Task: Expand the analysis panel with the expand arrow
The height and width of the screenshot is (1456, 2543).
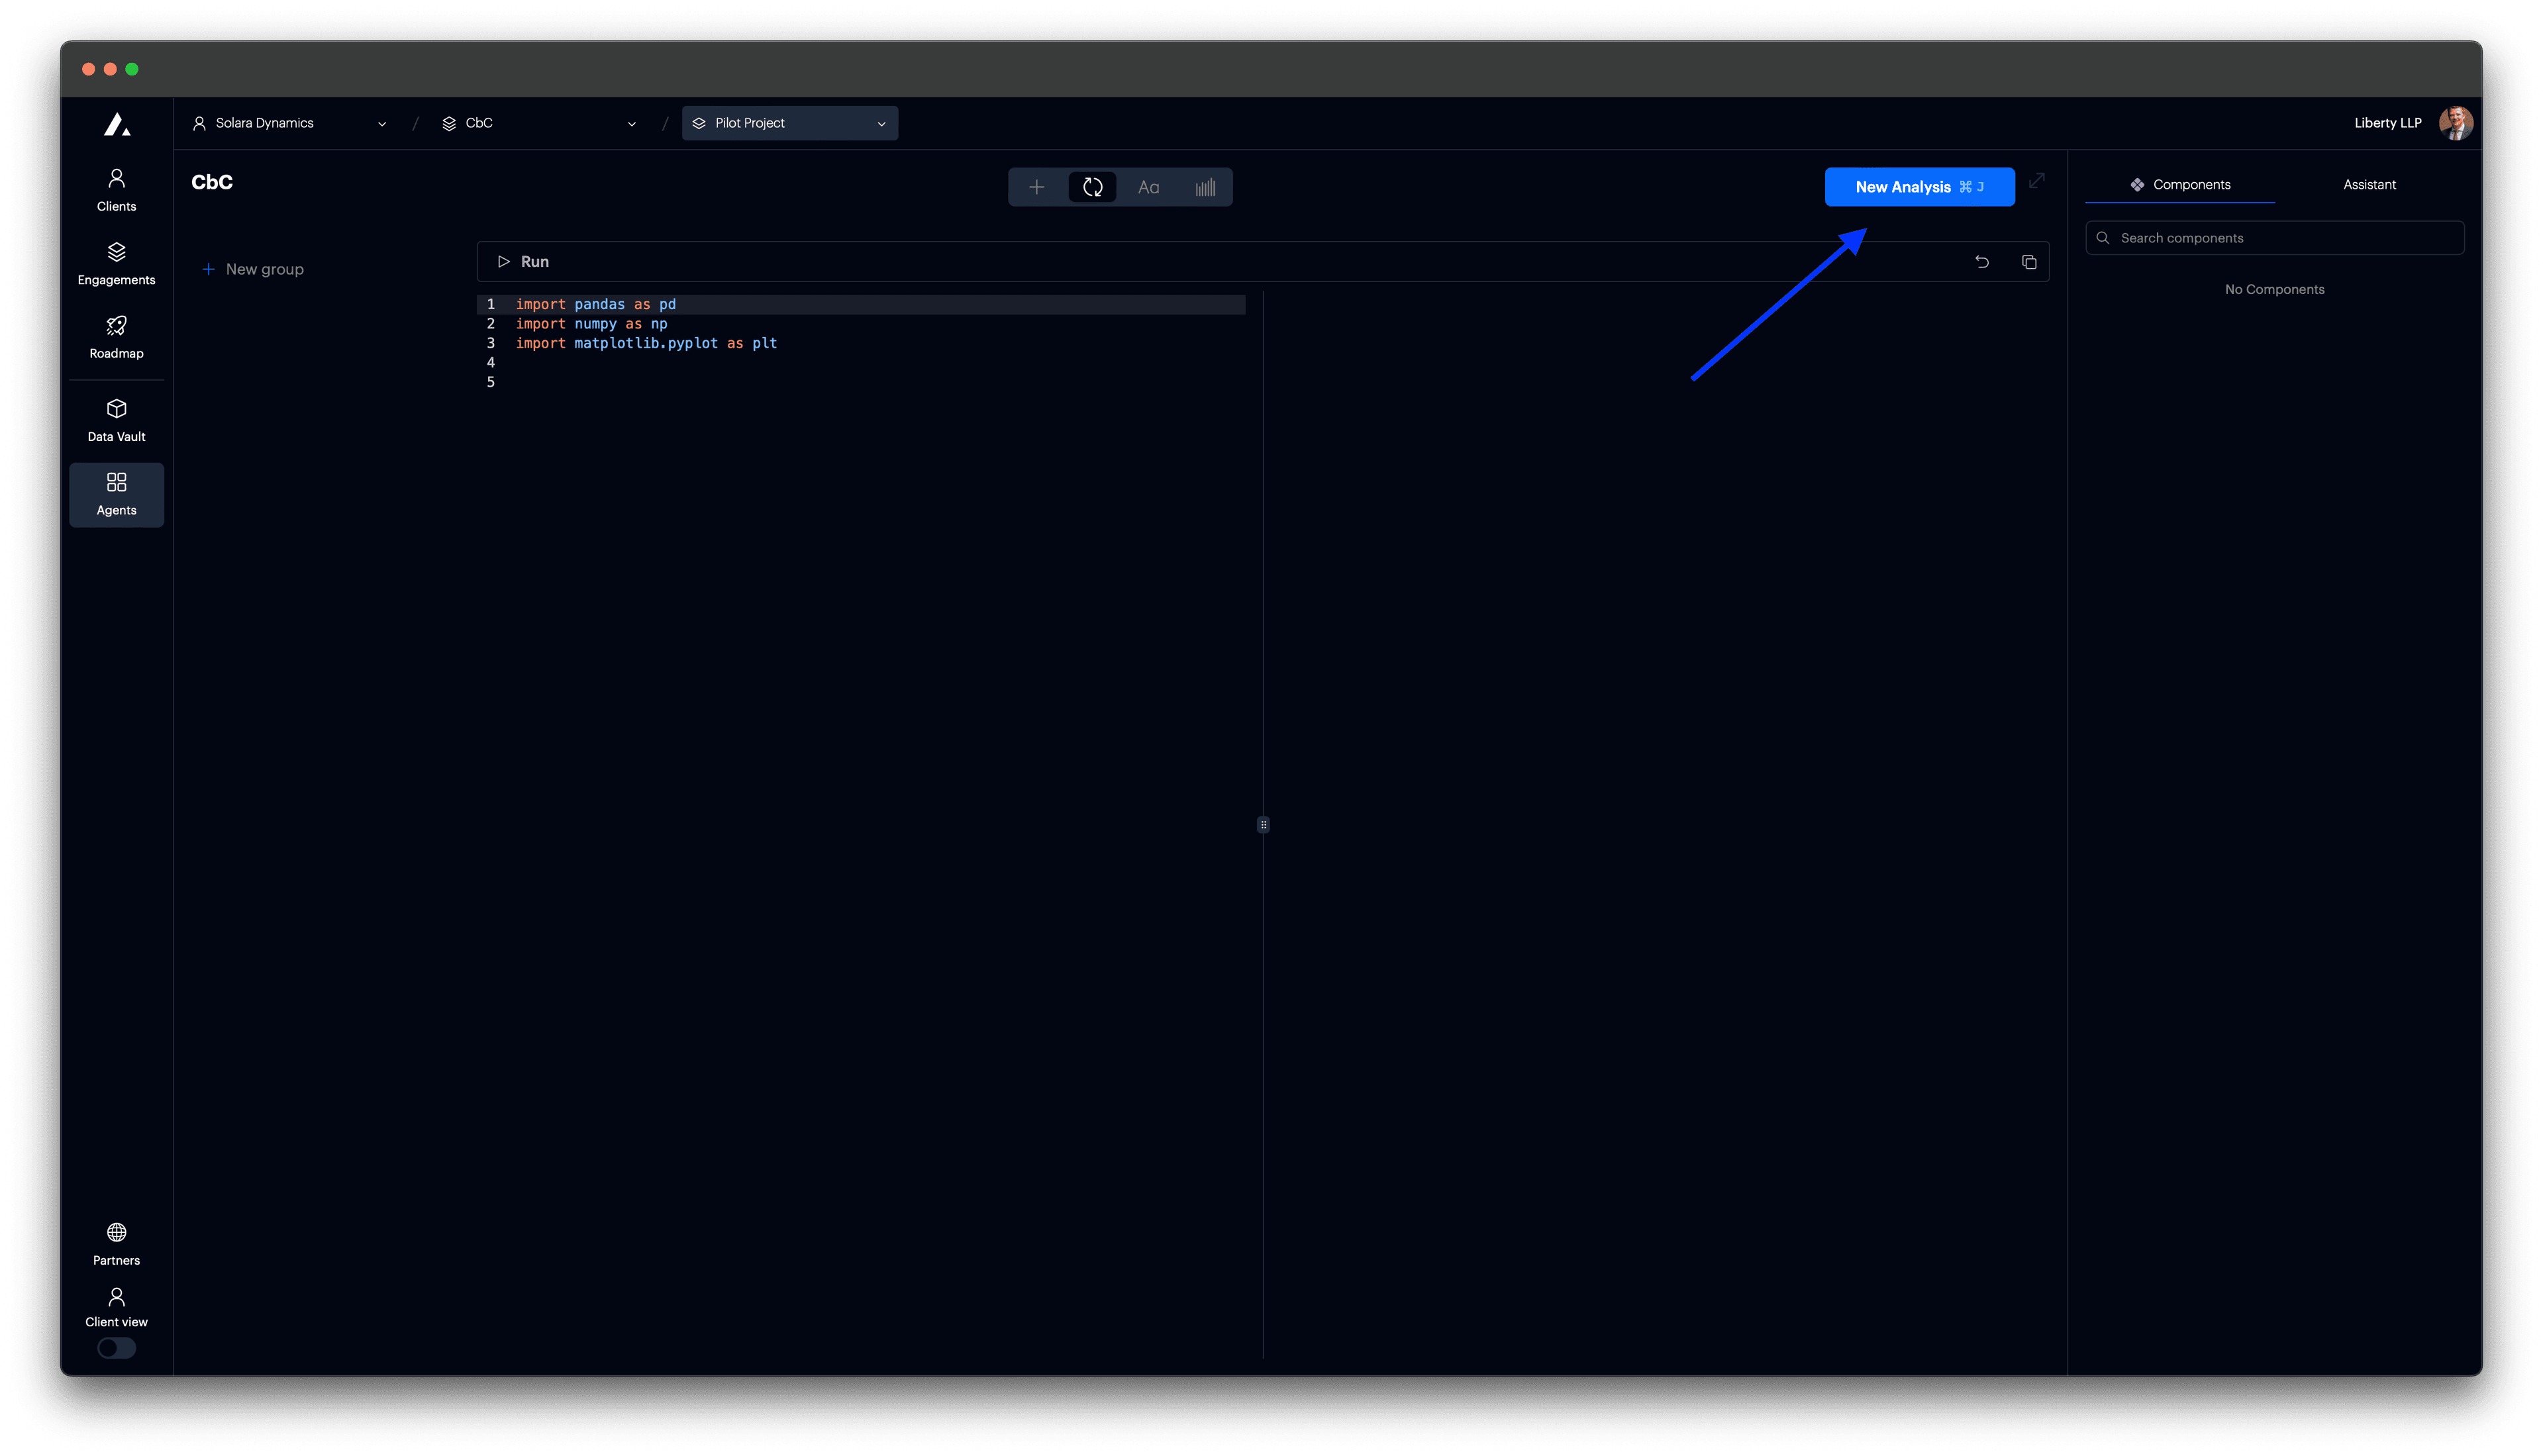Action: tap(2038, 181)
